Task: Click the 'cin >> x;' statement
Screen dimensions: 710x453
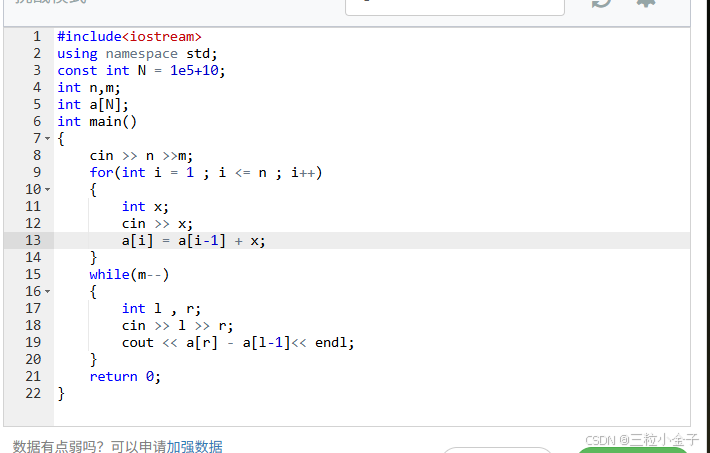Action: tap(157, 224)
